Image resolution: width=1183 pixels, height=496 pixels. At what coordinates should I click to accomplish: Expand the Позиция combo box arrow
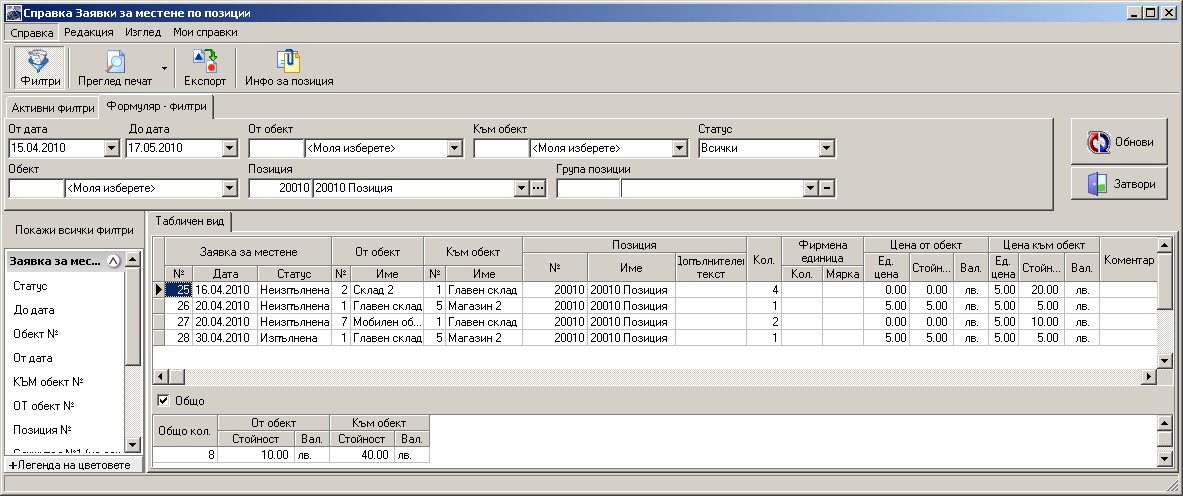click(521, 188)
